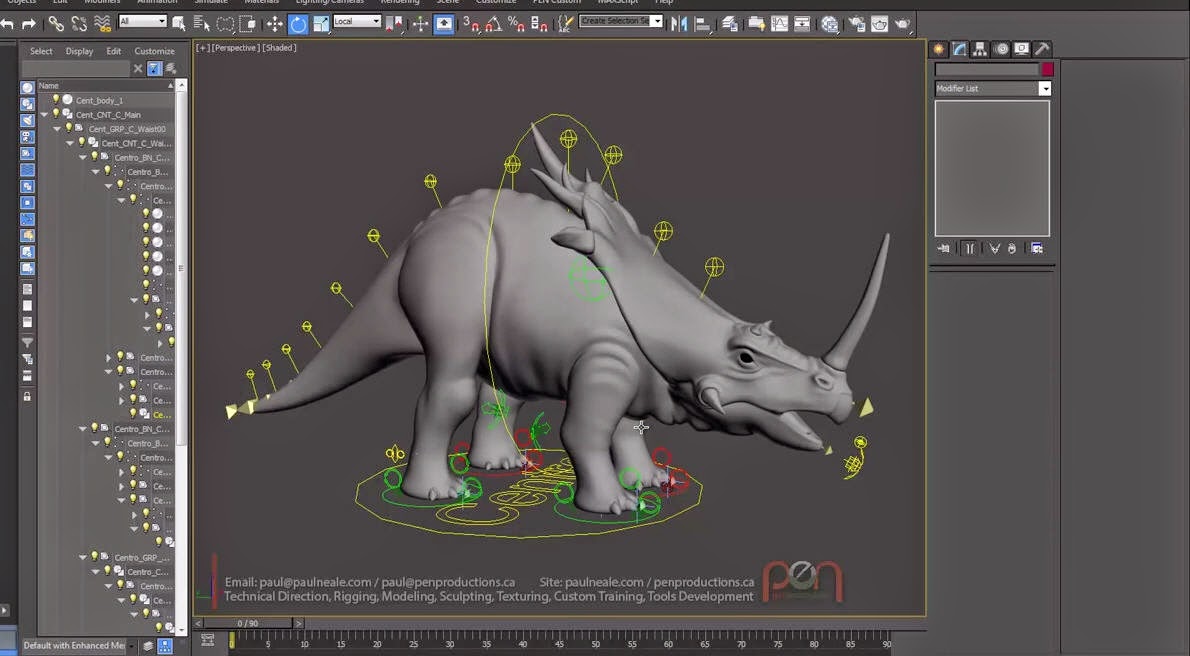Select Cent_body_1 in the scene tree
The height and width of the screenshot is (656, 1190).
tap(99, 100)
